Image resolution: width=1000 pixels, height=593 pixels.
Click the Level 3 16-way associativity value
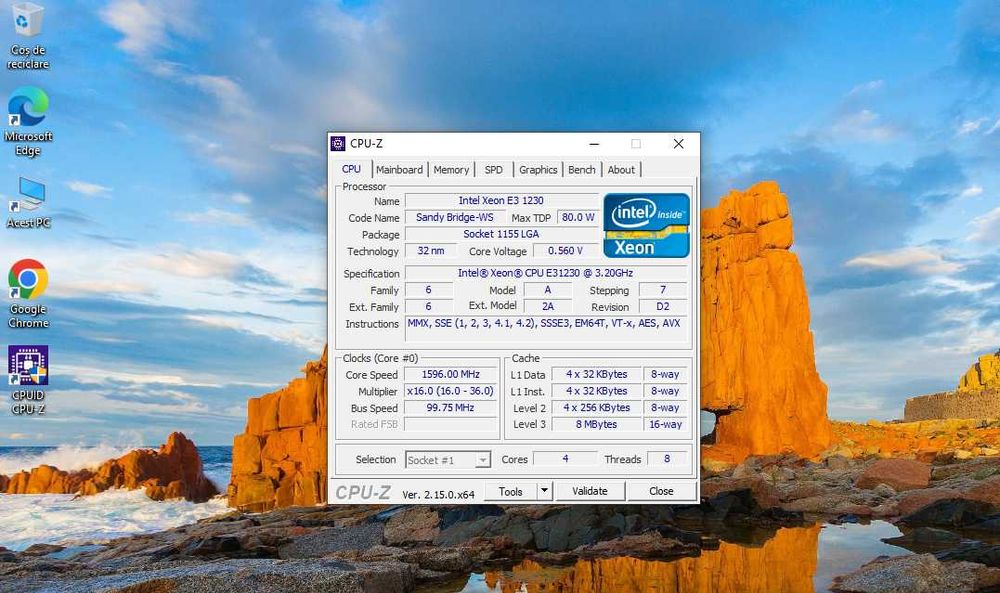coord(665,424)
